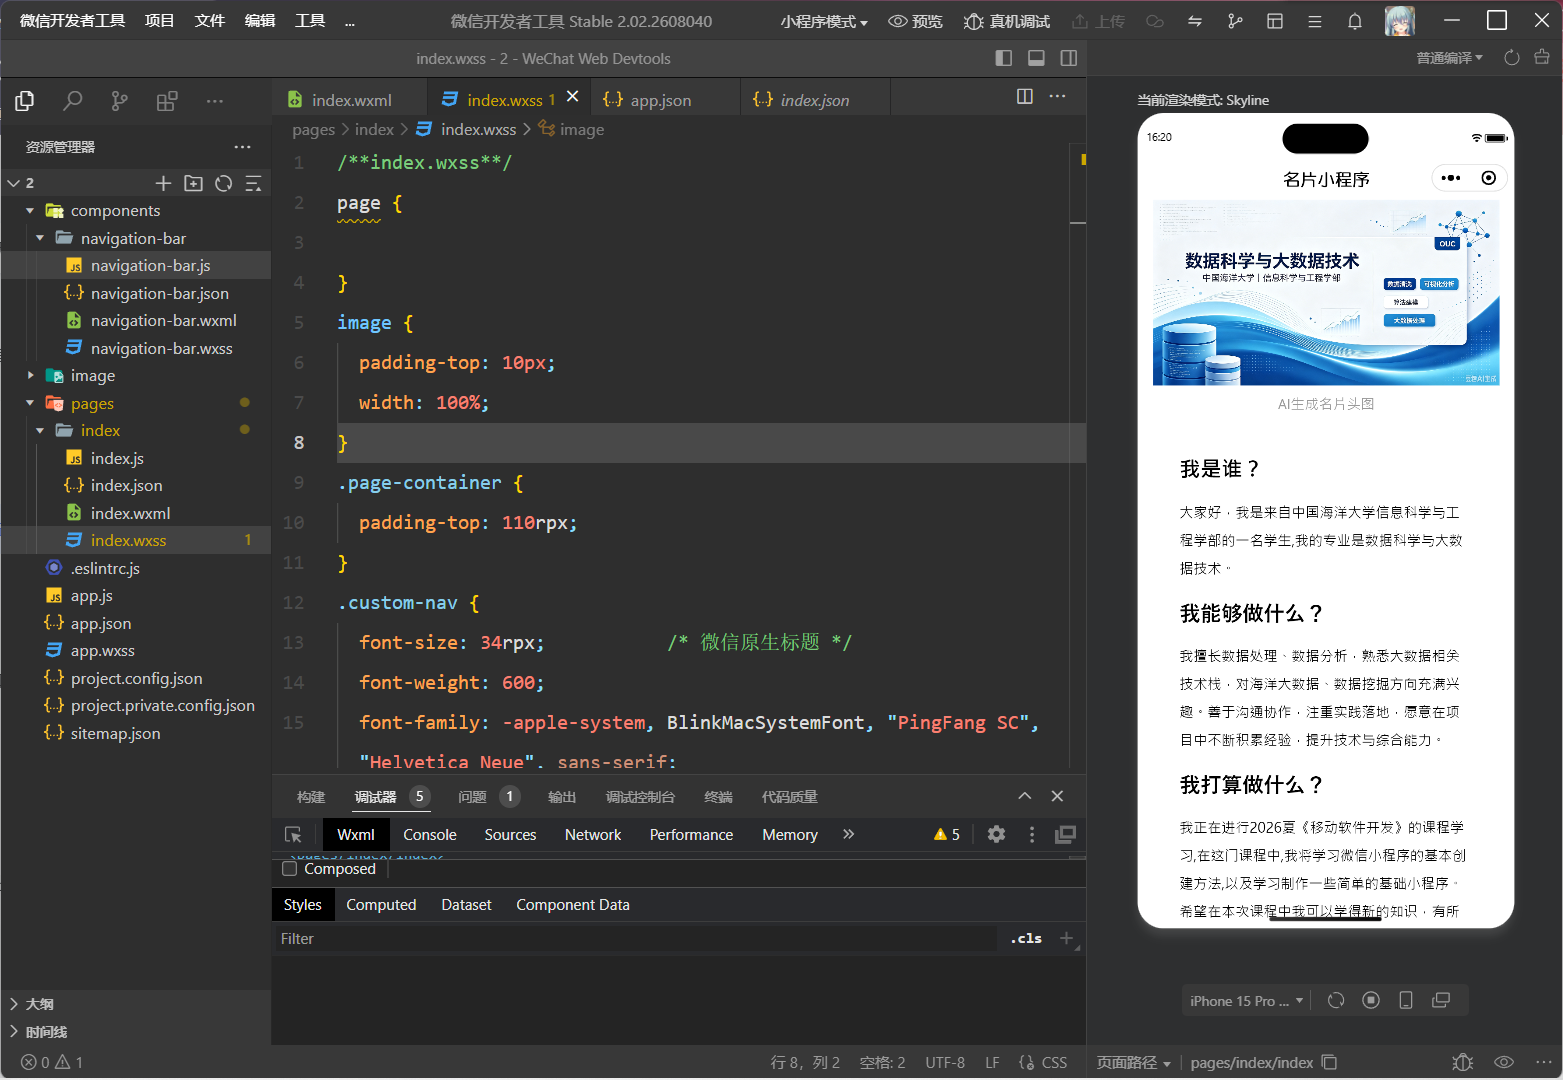Viewport: 1563px width, 1080px height.
Task: Refresh the explorer file tree
Action: pyautogui.click(x=224, y=183)
